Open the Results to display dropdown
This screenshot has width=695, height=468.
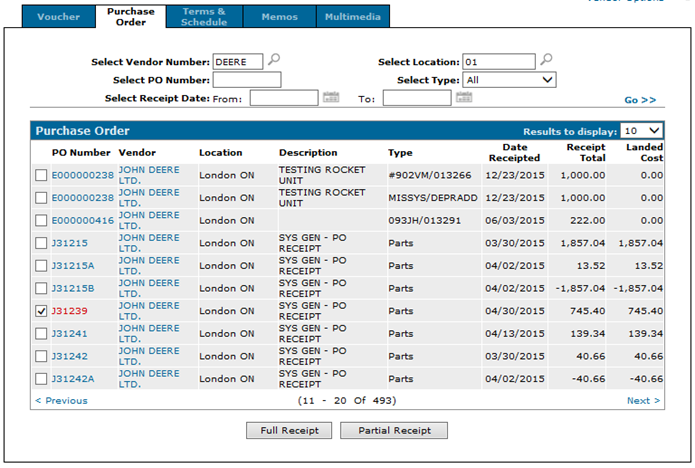(642, 131)
